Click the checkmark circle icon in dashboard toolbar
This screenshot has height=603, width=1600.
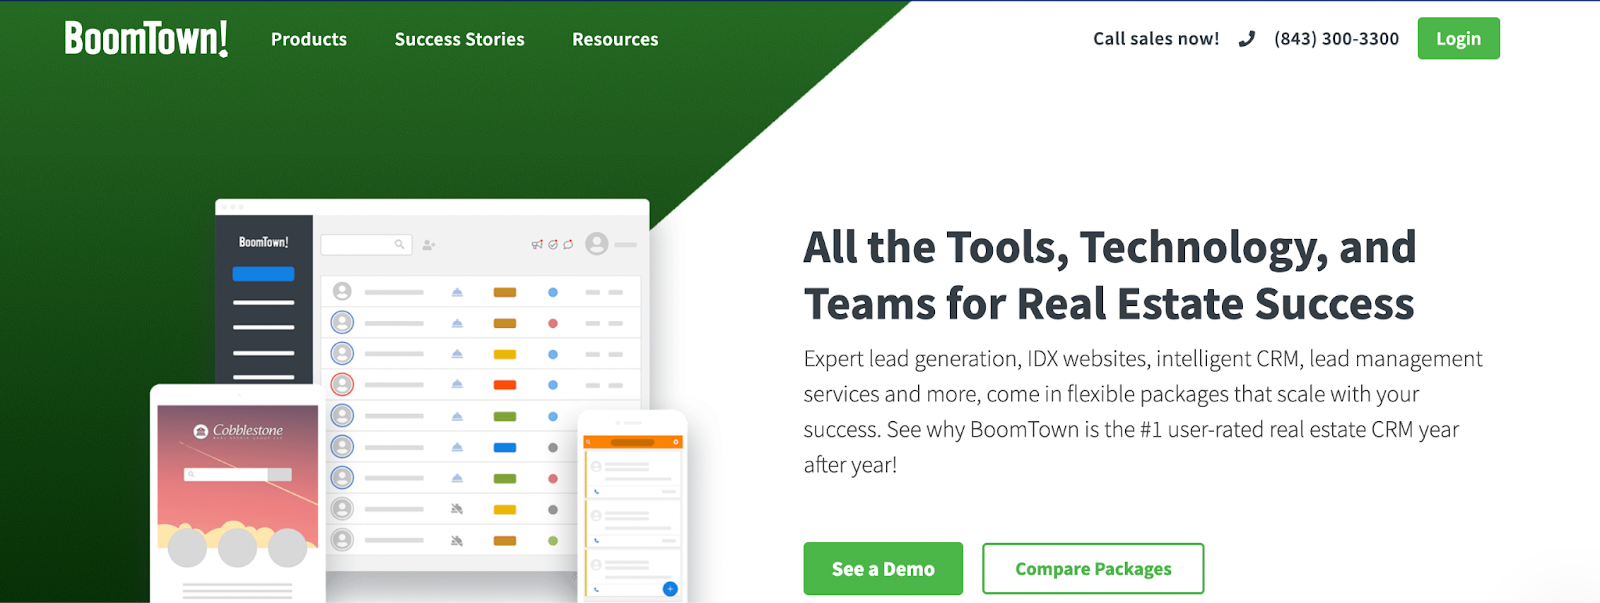point(553,244)
